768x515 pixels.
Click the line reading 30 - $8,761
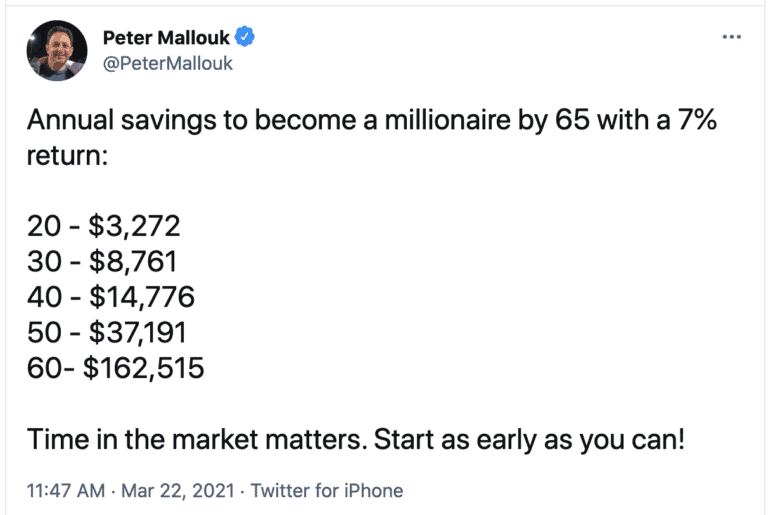tap(101, 262)
